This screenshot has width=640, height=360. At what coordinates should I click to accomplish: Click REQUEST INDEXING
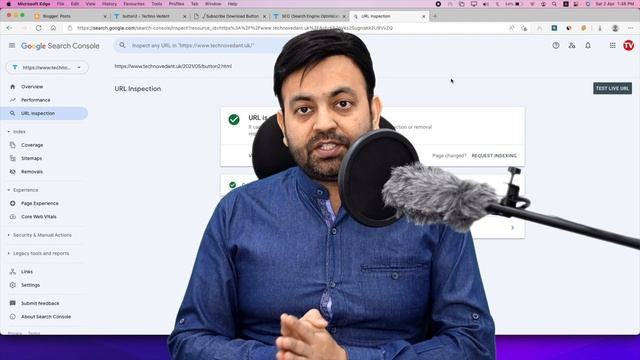(494, 156)
